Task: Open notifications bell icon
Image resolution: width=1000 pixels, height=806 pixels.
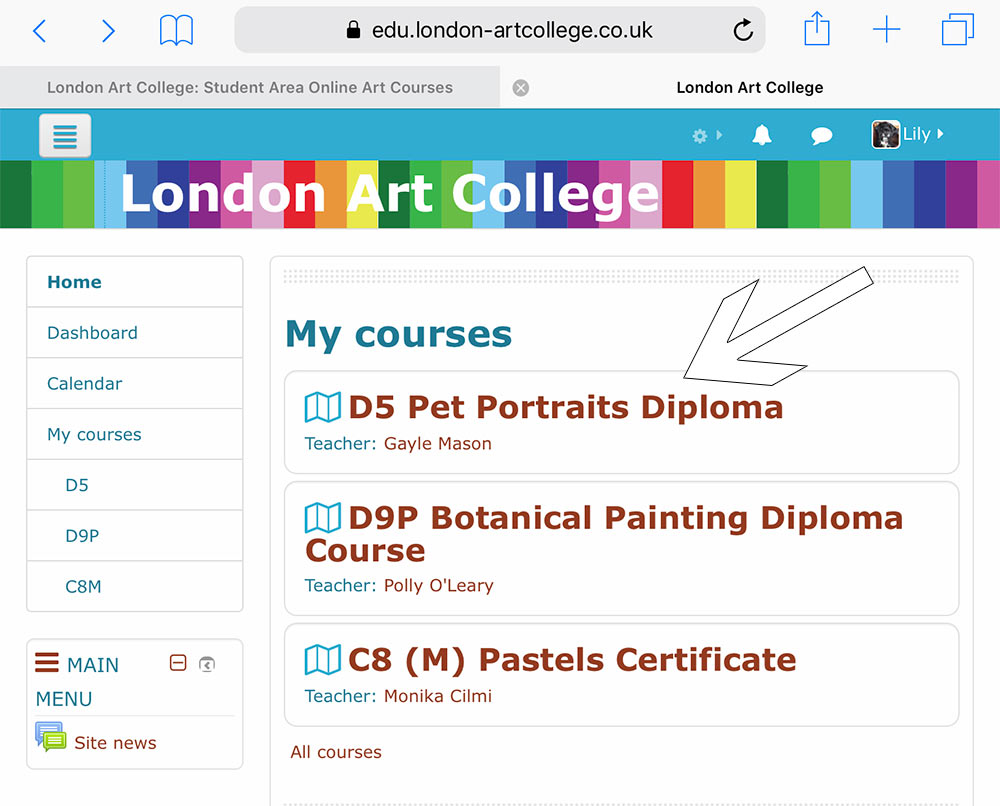Action: (x=761, y=135)
